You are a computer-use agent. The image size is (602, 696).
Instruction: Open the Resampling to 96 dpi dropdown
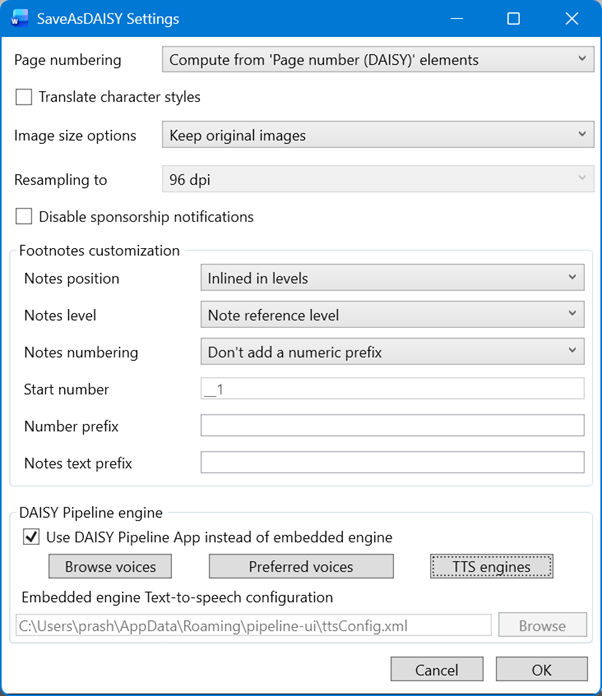378,179
